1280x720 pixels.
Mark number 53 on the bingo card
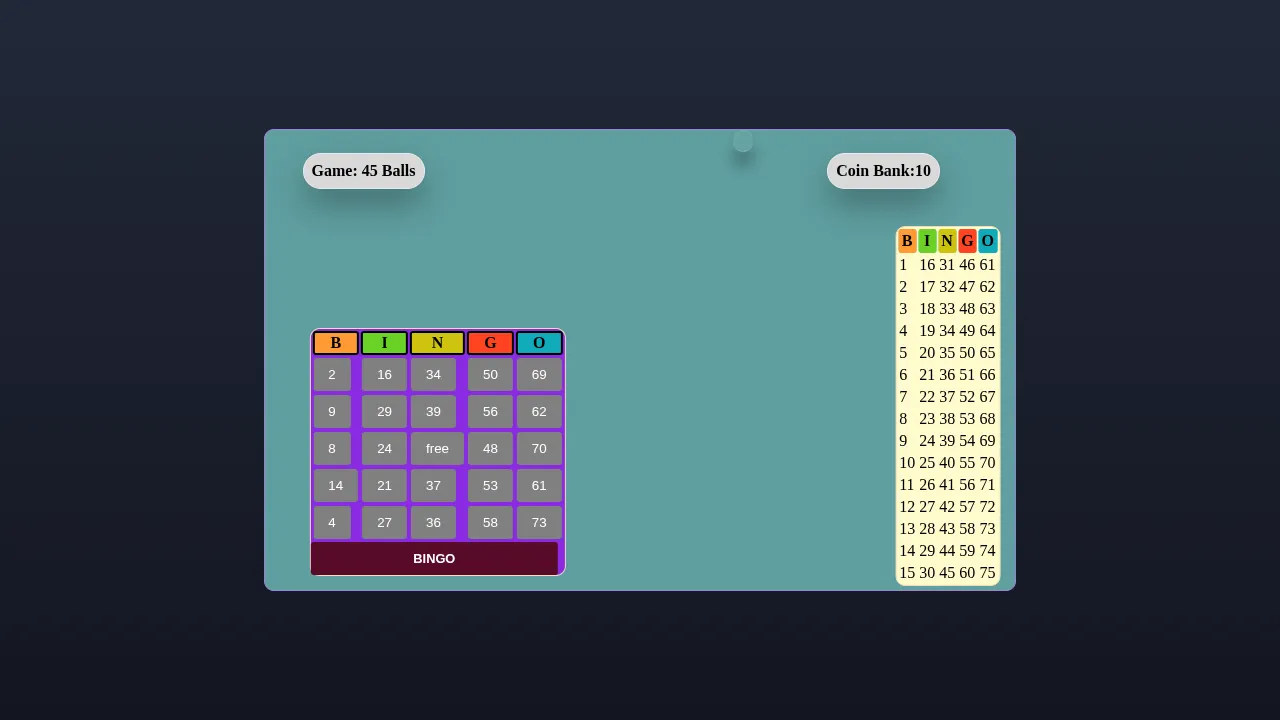(x=490, y=486)
